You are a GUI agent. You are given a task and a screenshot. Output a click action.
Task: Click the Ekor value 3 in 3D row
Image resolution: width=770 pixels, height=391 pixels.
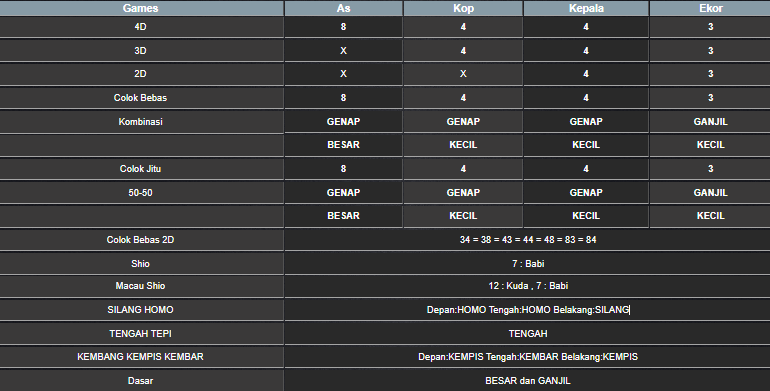(710, 51)
